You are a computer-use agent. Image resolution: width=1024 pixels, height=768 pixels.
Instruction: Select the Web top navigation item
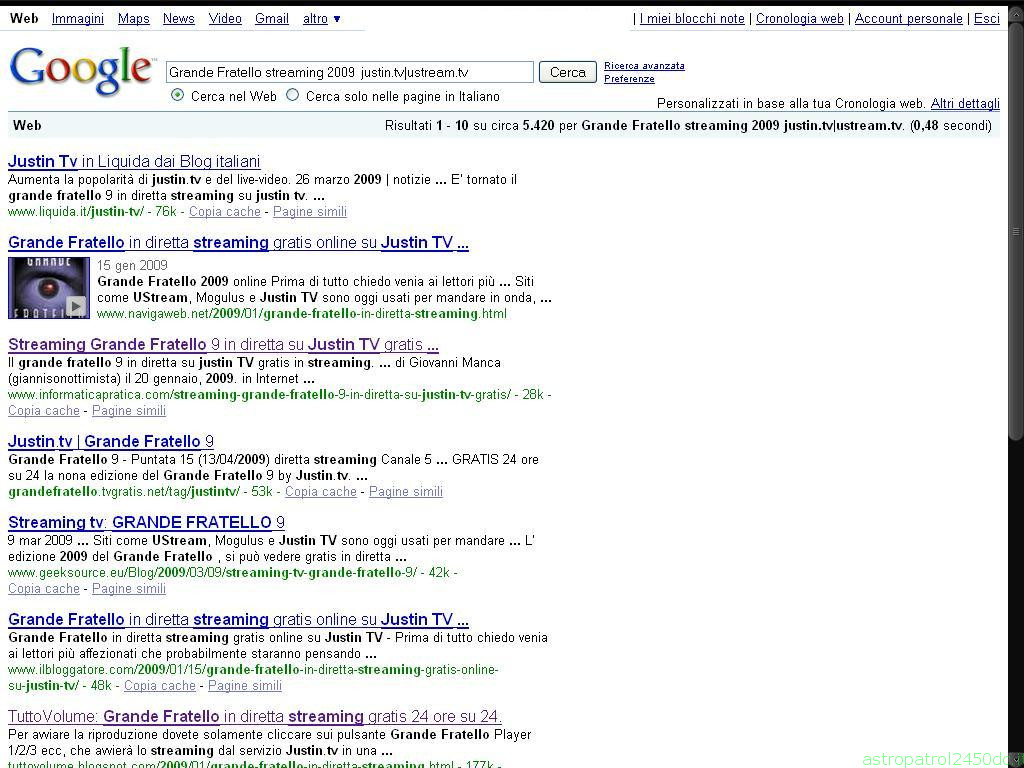tap(24, 19)
